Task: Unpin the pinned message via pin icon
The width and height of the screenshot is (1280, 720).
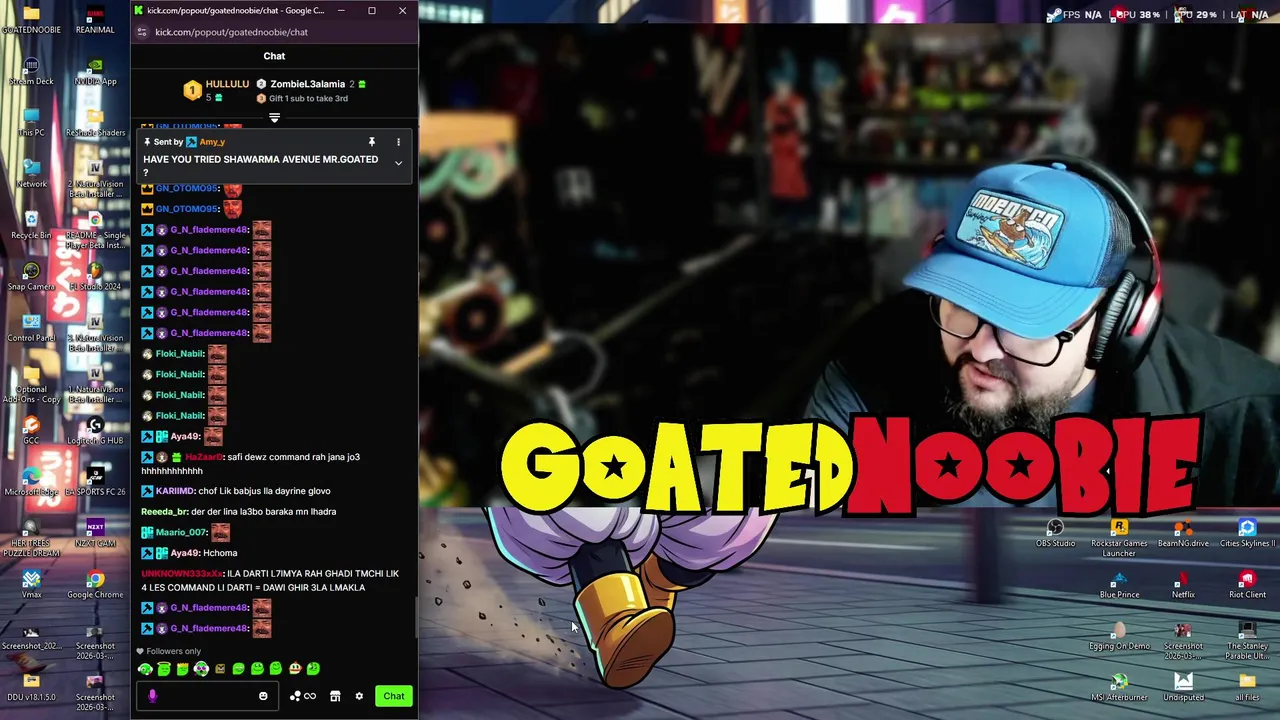Action: [x=371, y=142]
